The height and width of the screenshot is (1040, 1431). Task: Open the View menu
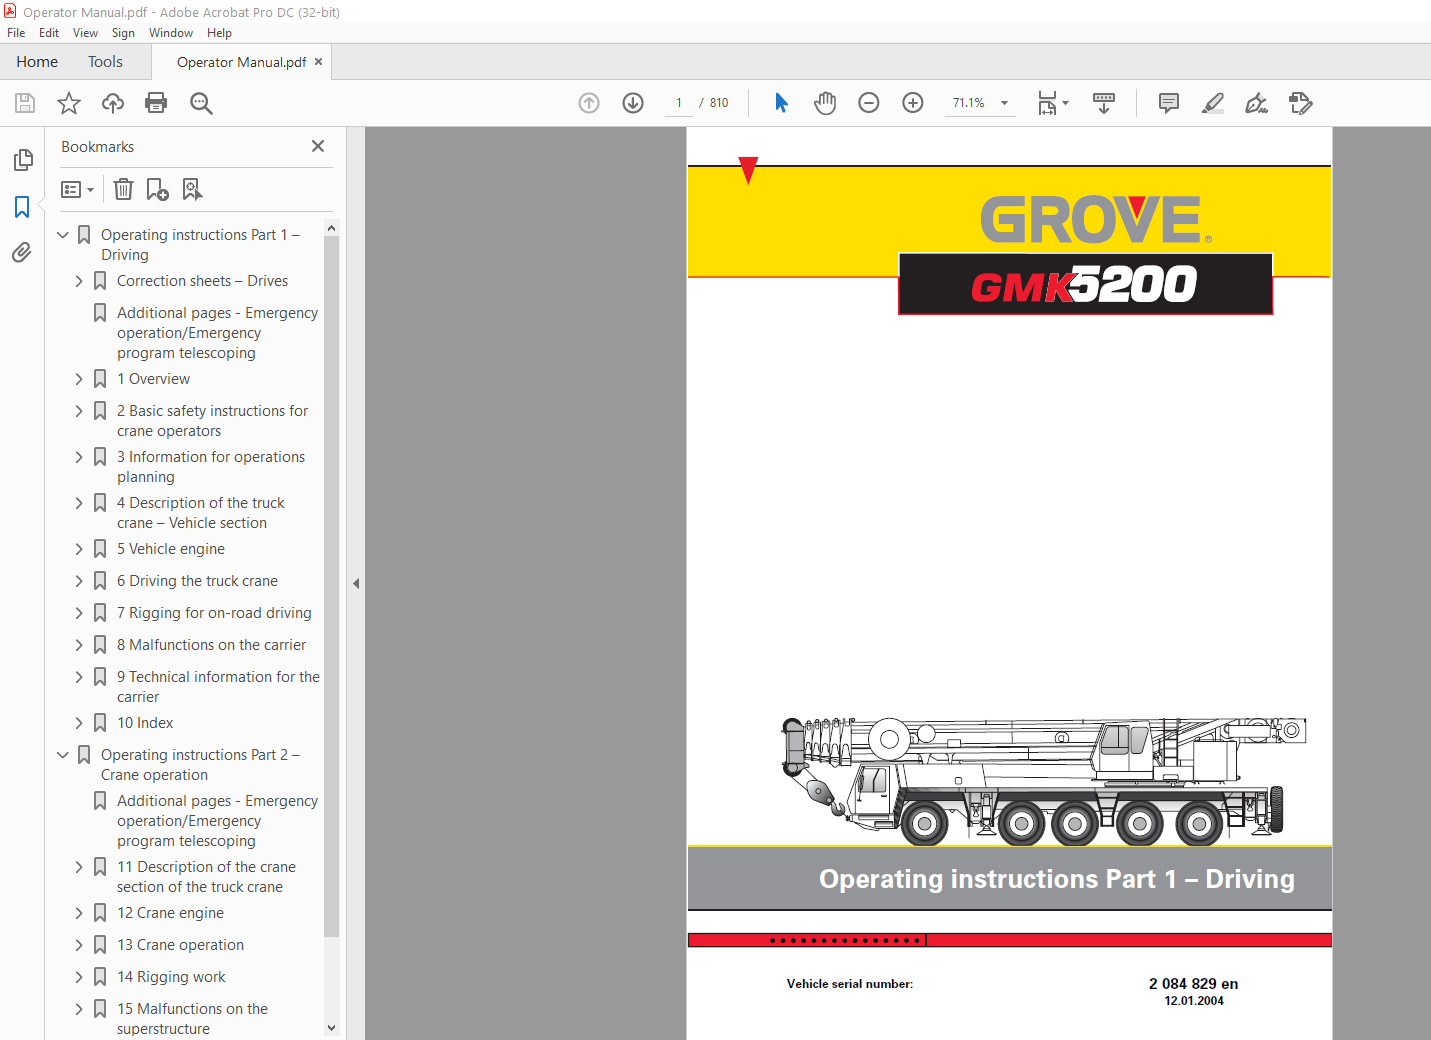[x=85, y=33]
